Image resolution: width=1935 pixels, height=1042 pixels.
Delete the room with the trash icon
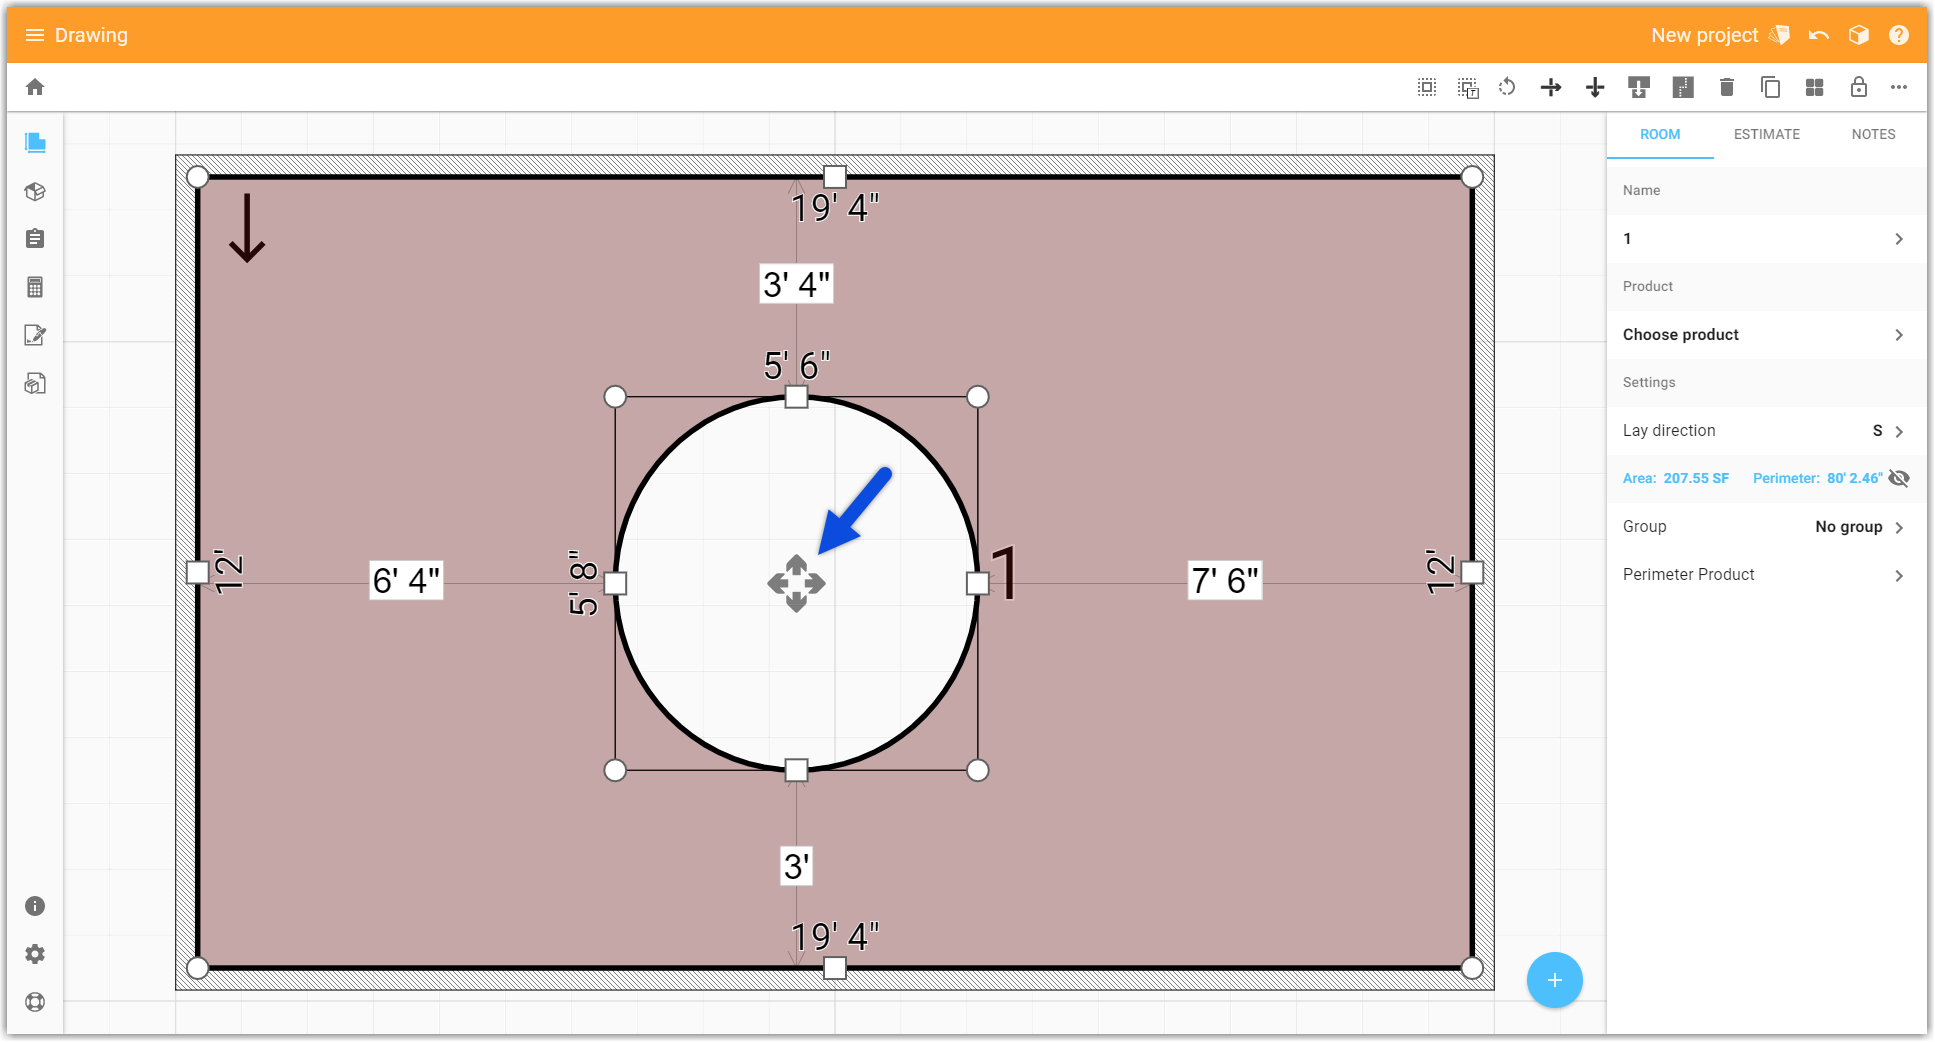coord(1727,87)
